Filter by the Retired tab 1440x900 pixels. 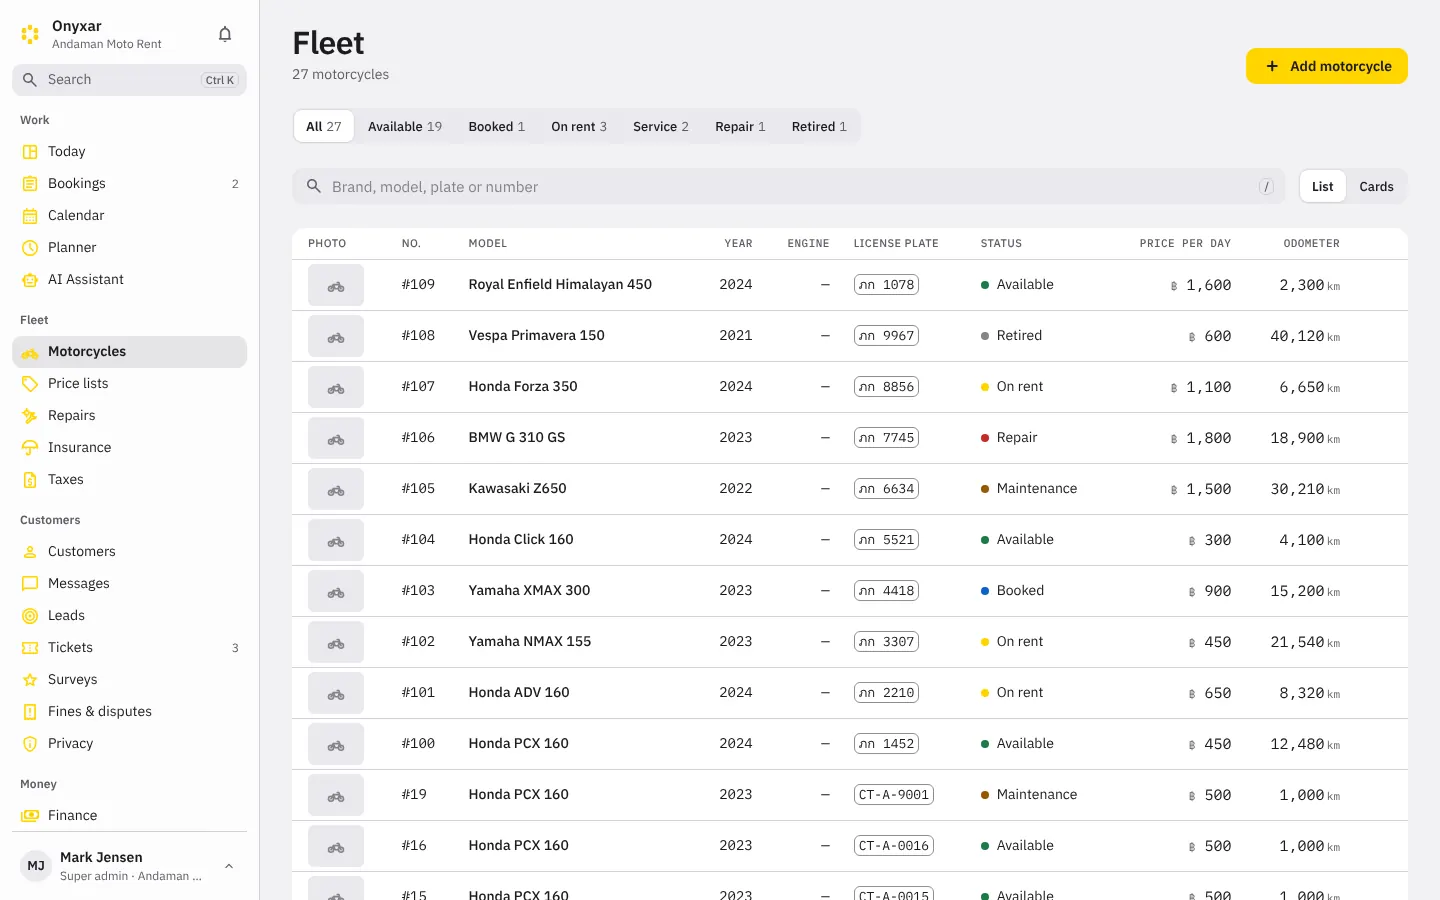[819, 127]
